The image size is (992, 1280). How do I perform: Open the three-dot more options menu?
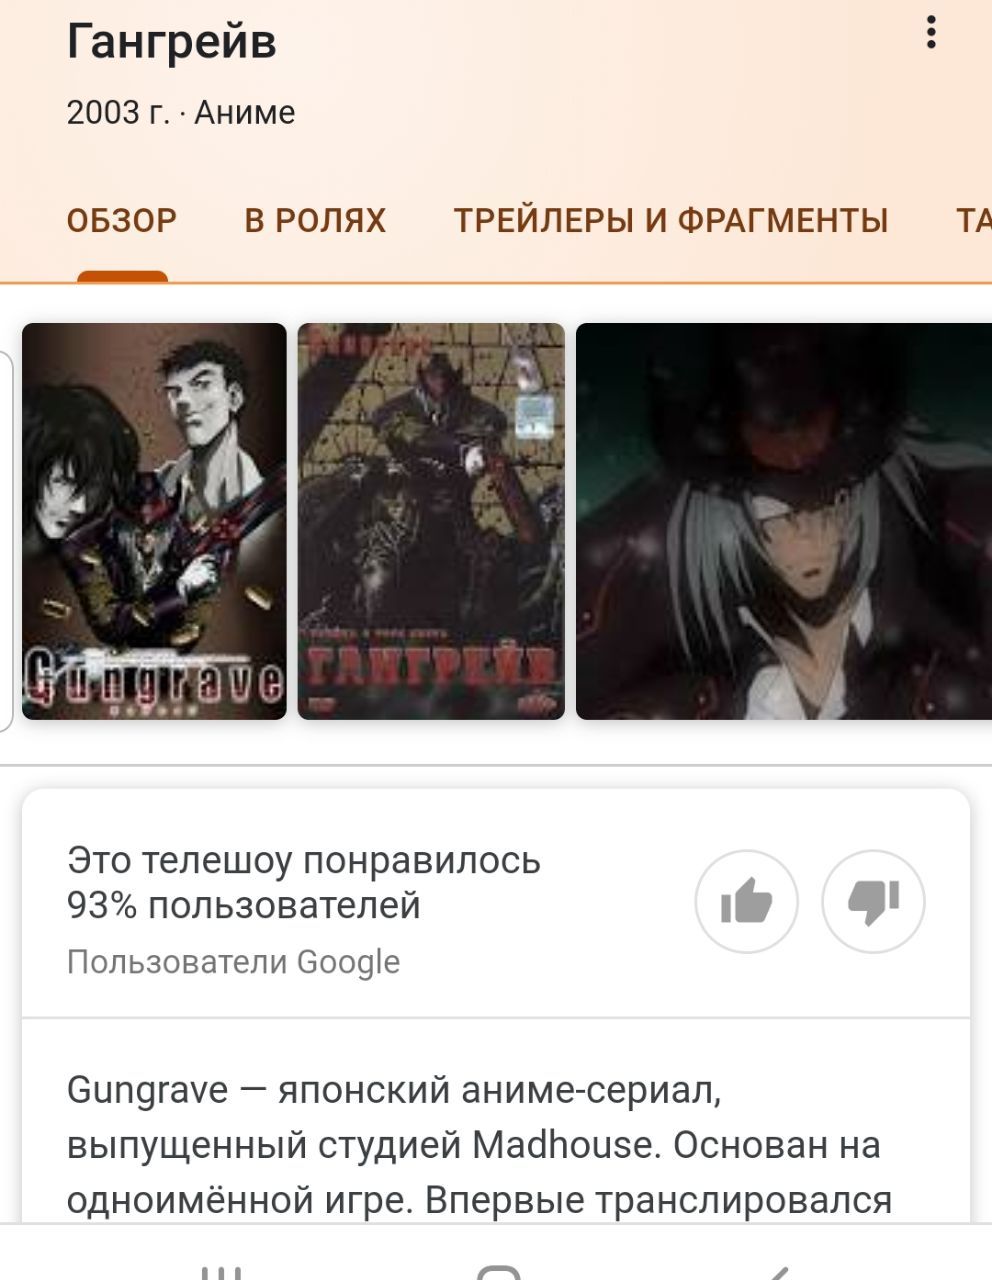[931, 32]
